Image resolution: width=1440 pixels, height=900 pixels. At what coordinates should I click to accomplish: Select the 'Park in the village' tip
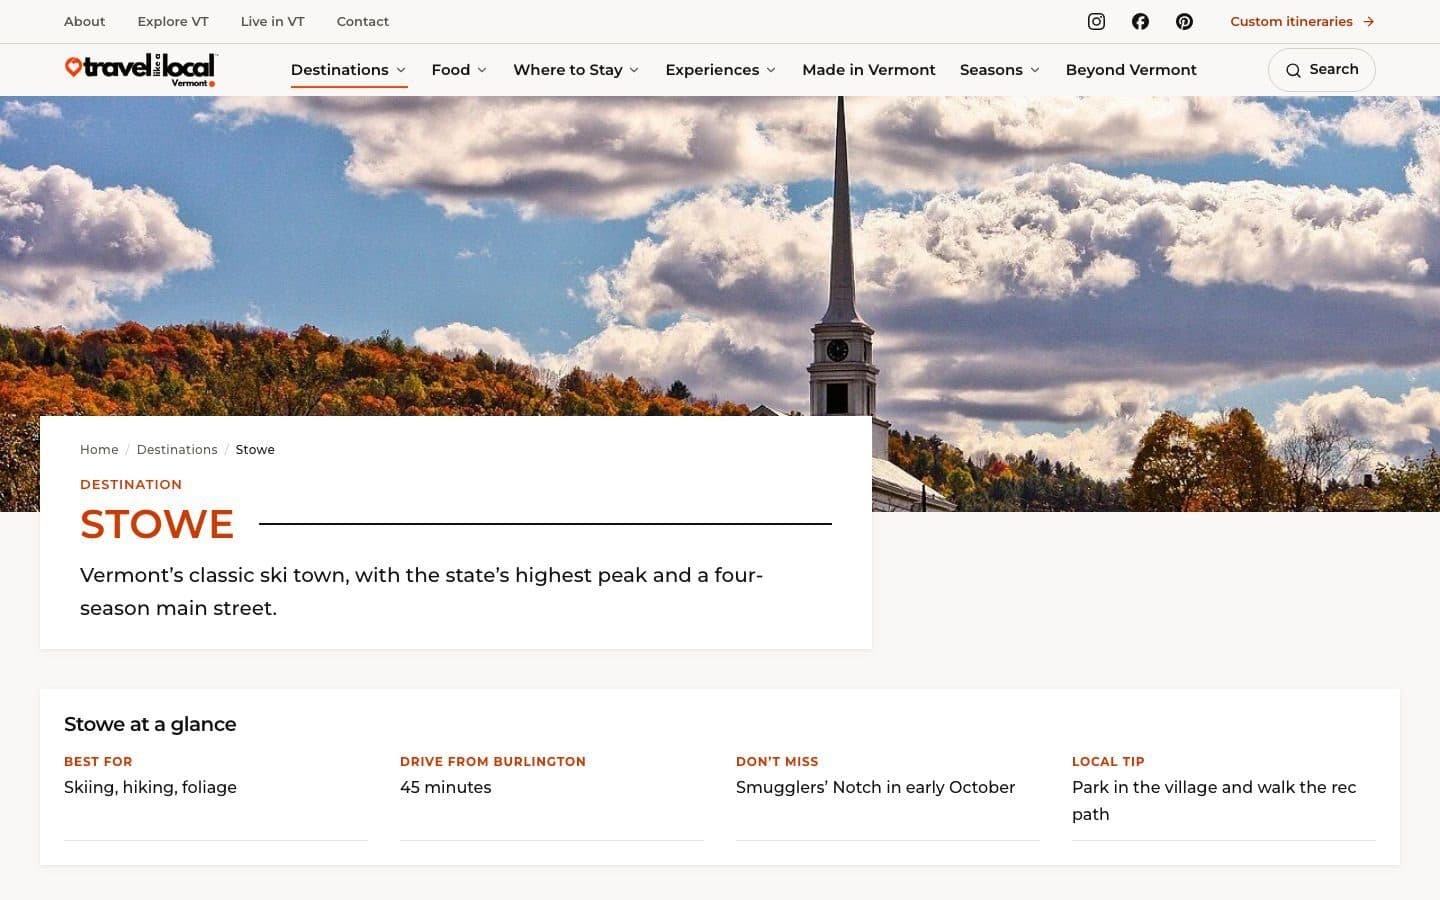(1214, 800)
